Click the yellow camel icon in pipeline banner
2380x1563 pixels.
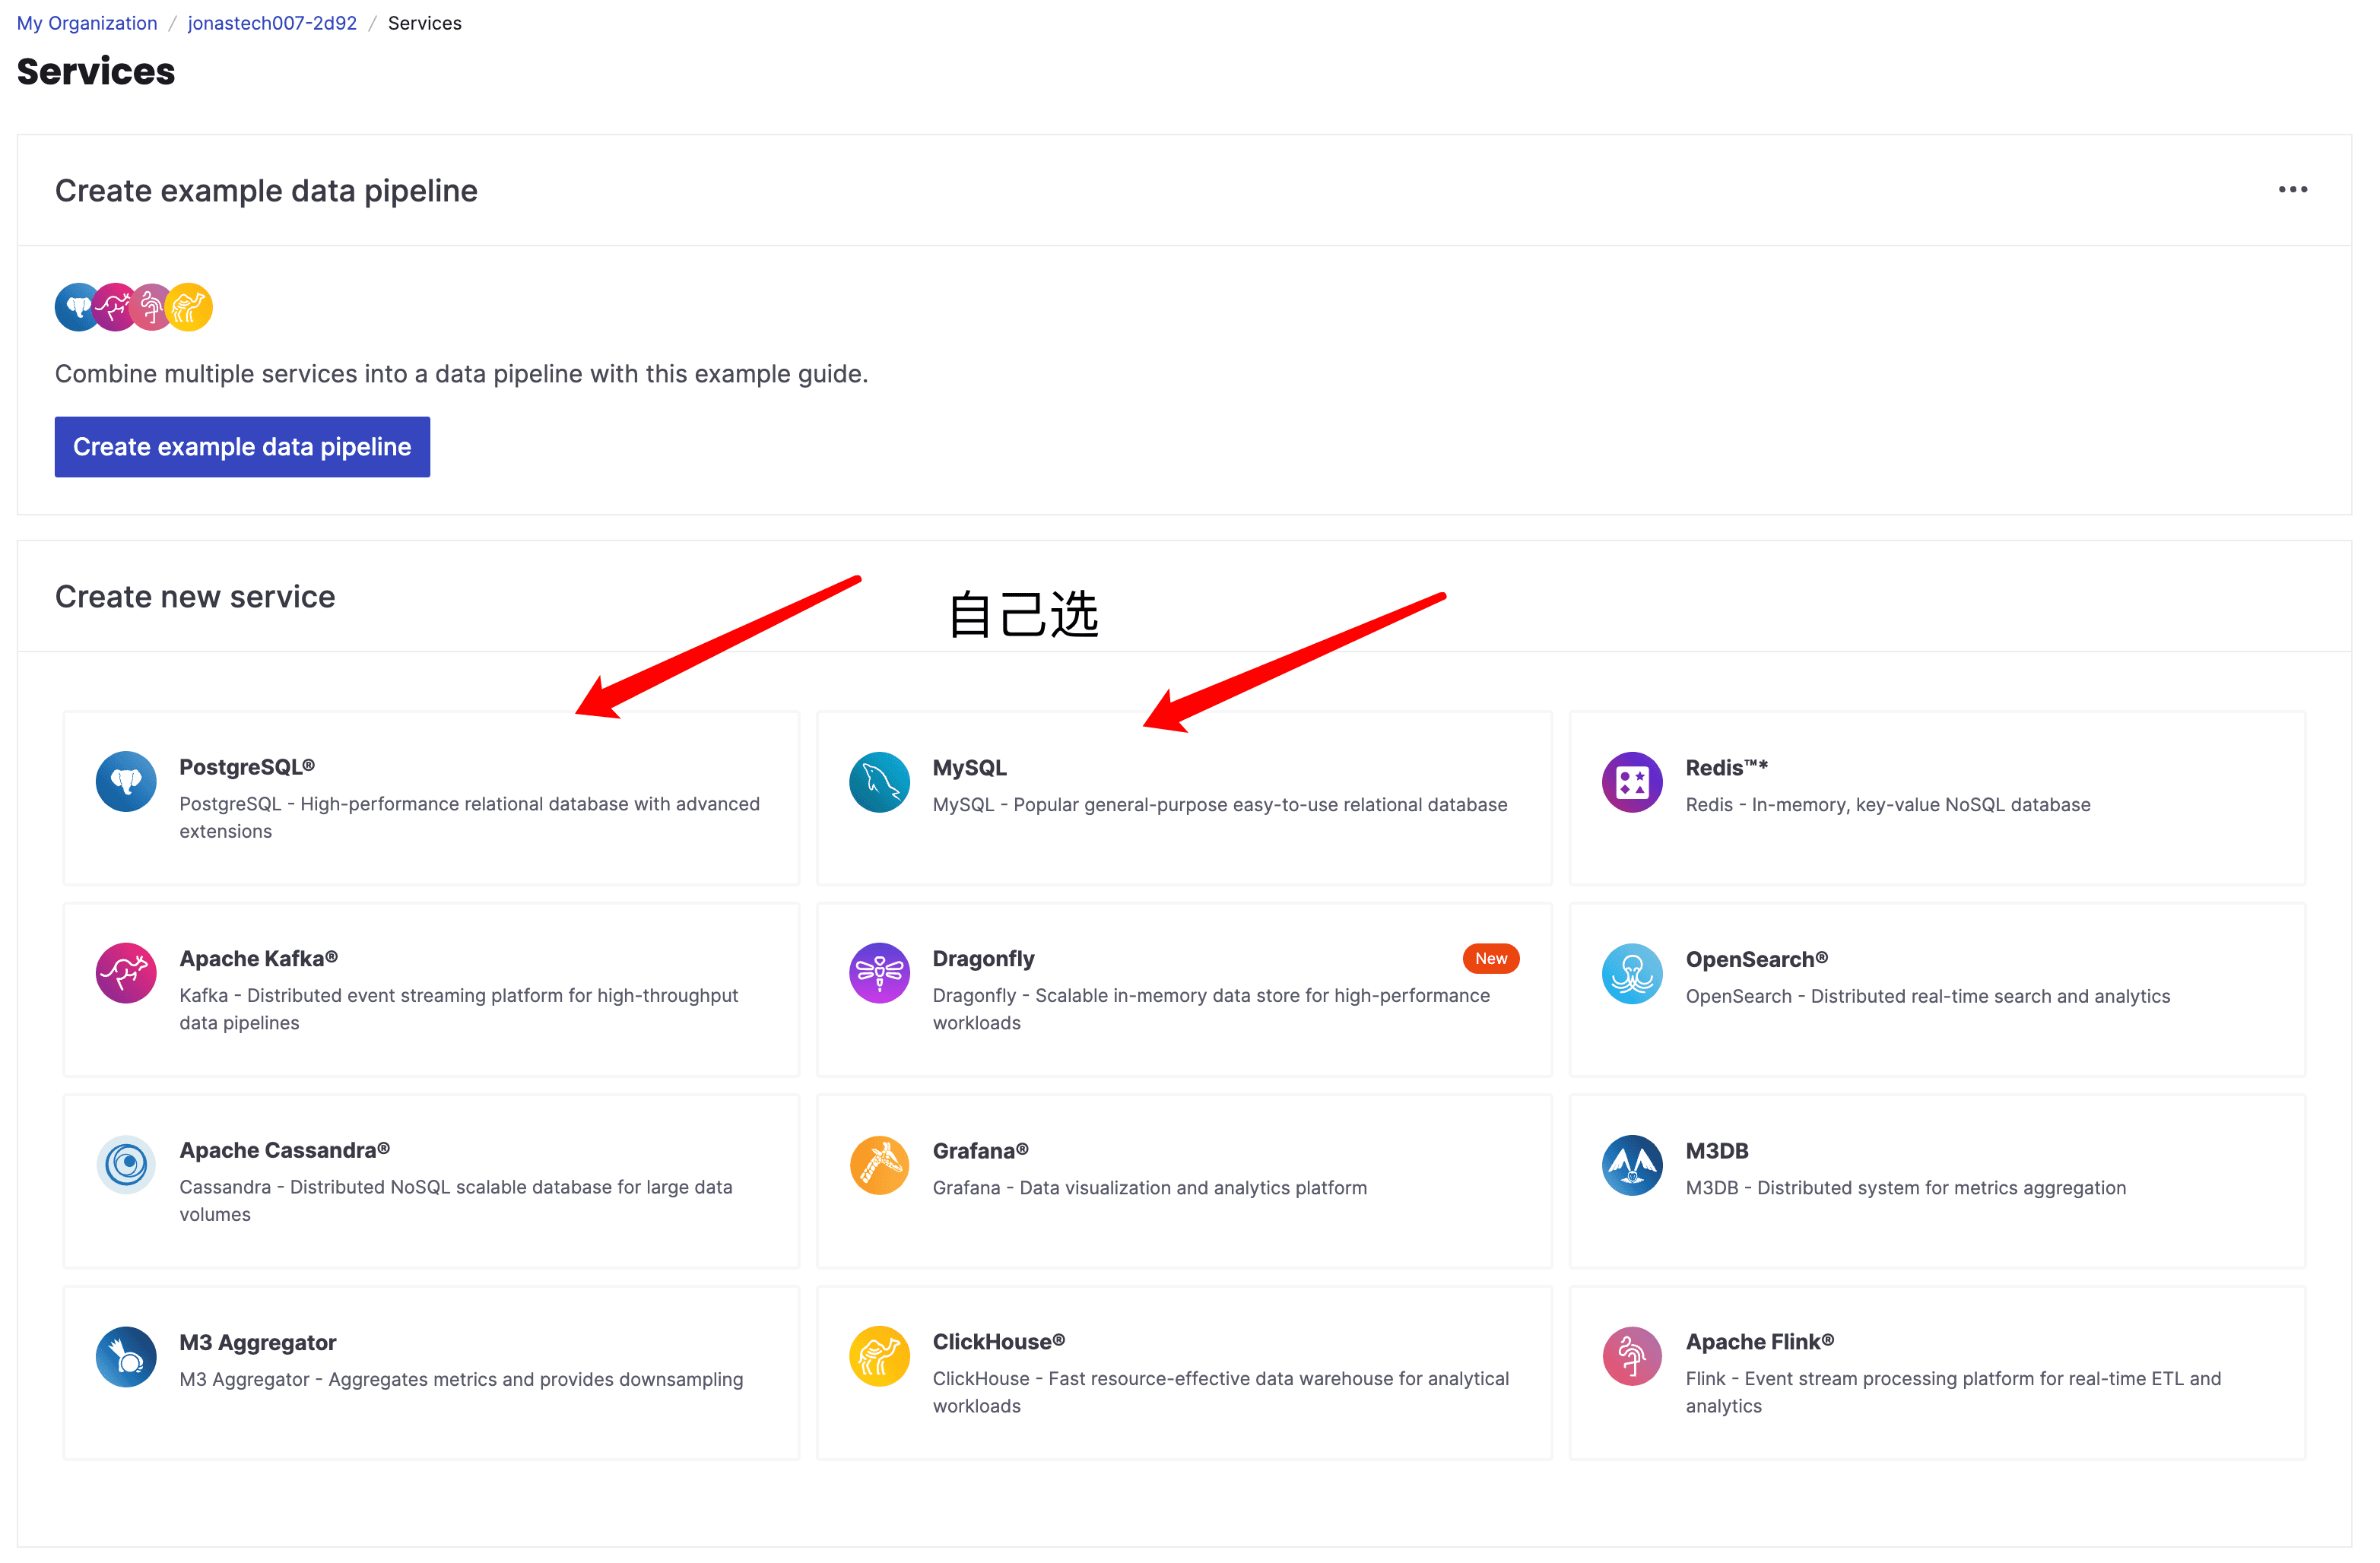[189, 307]
